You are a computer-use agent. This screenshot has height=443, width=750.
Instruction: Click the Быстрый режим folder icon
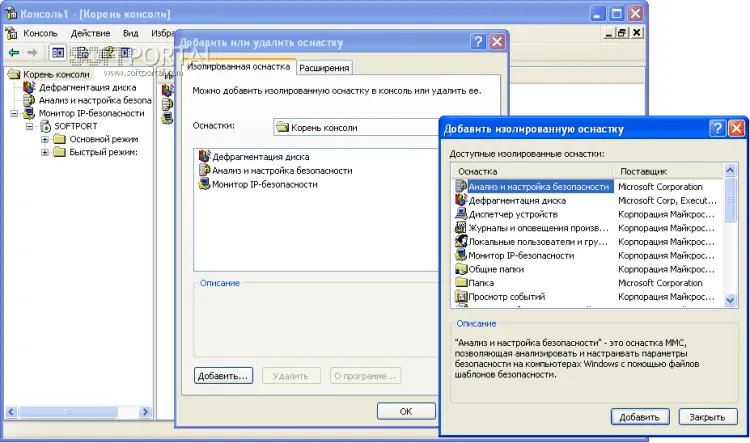pyautogui.click(x=59, y=152)
